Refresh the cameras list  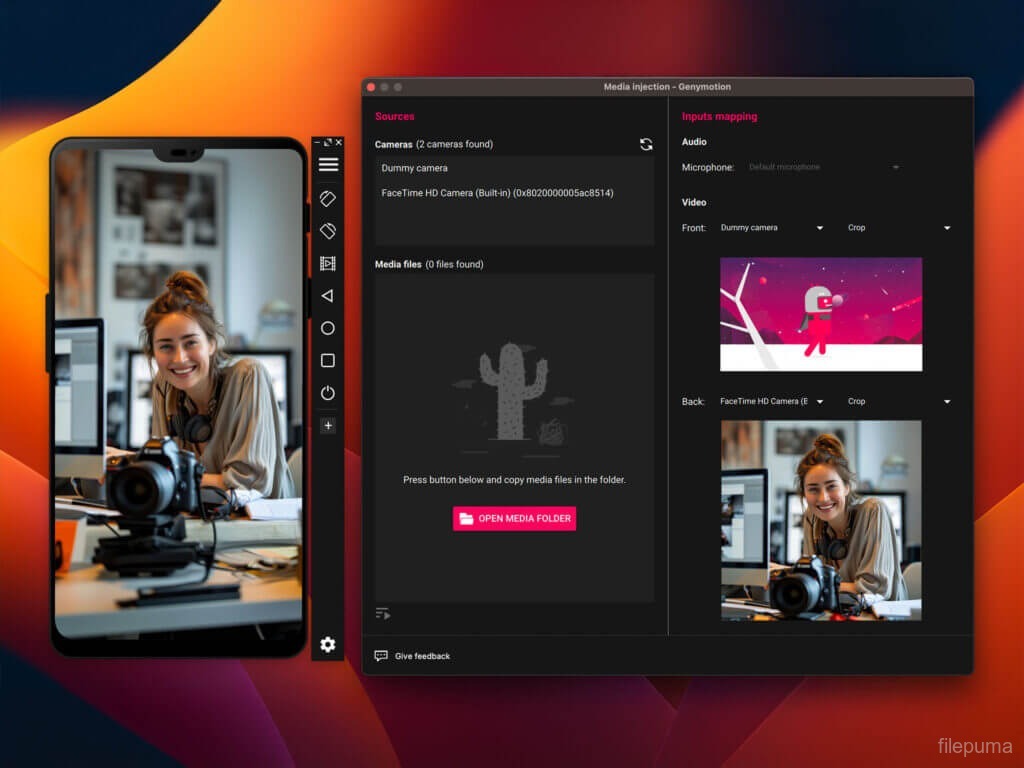point(646,144)
